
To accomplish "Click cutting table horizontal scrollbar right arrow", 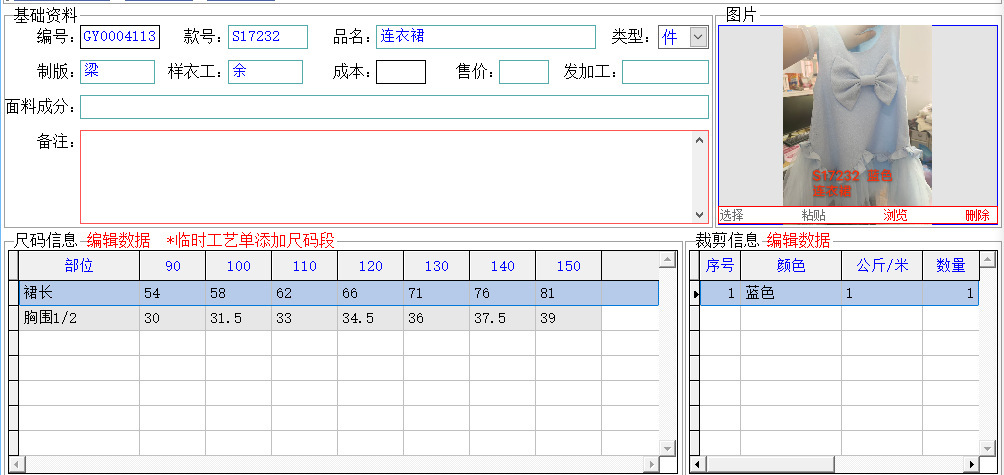I will point(972,464).
